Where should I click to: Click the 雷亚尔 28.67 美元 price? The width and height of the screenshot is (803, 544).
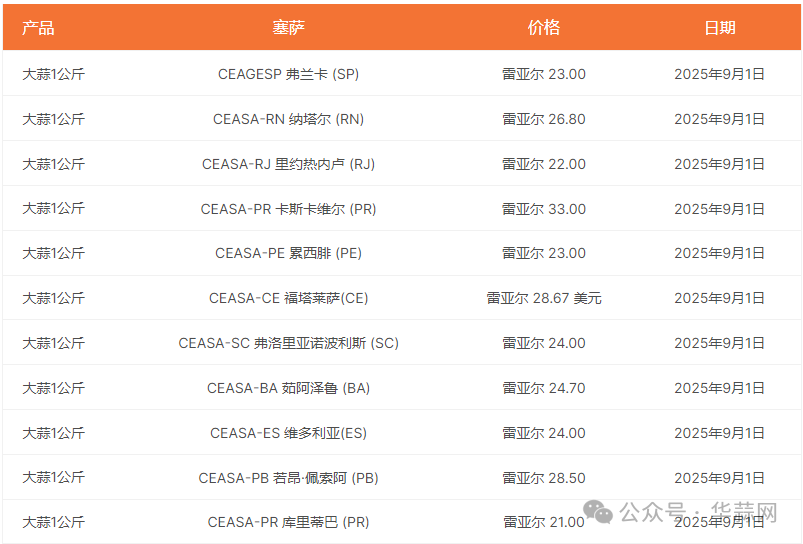click(x=543, y=298)
